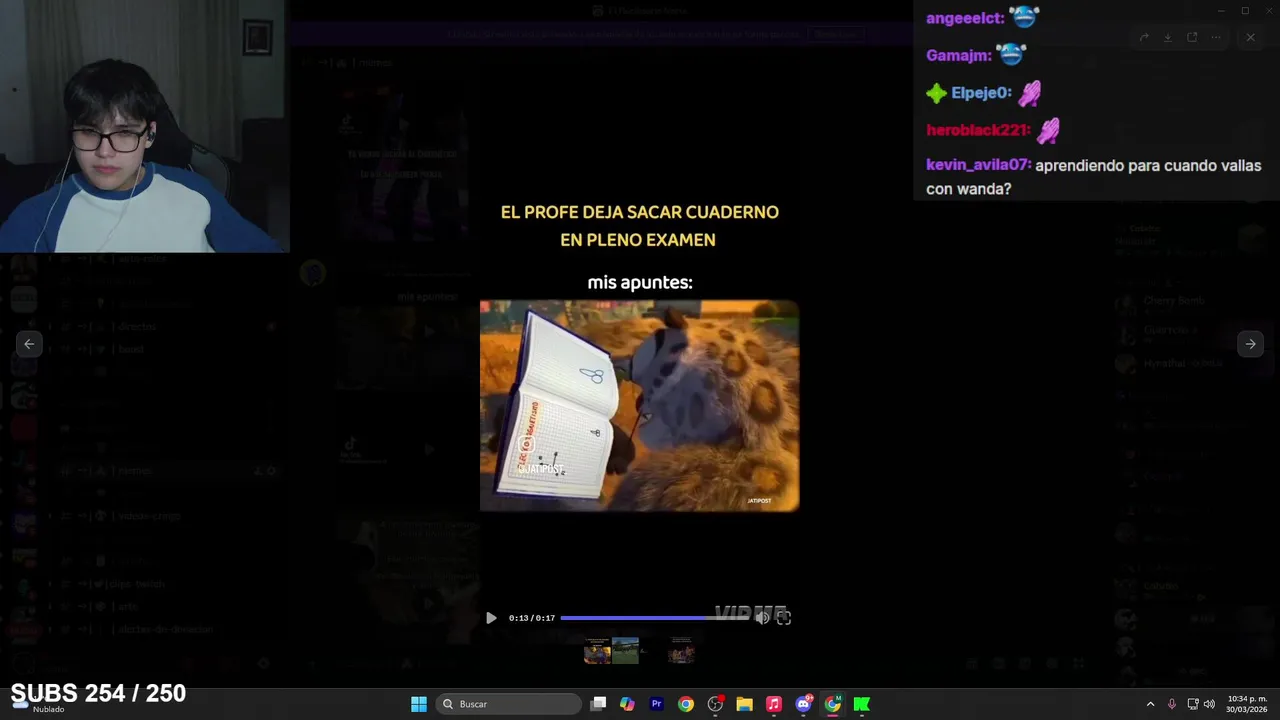Expand the hidden system tray icons chevron

tap(1150, 704)
